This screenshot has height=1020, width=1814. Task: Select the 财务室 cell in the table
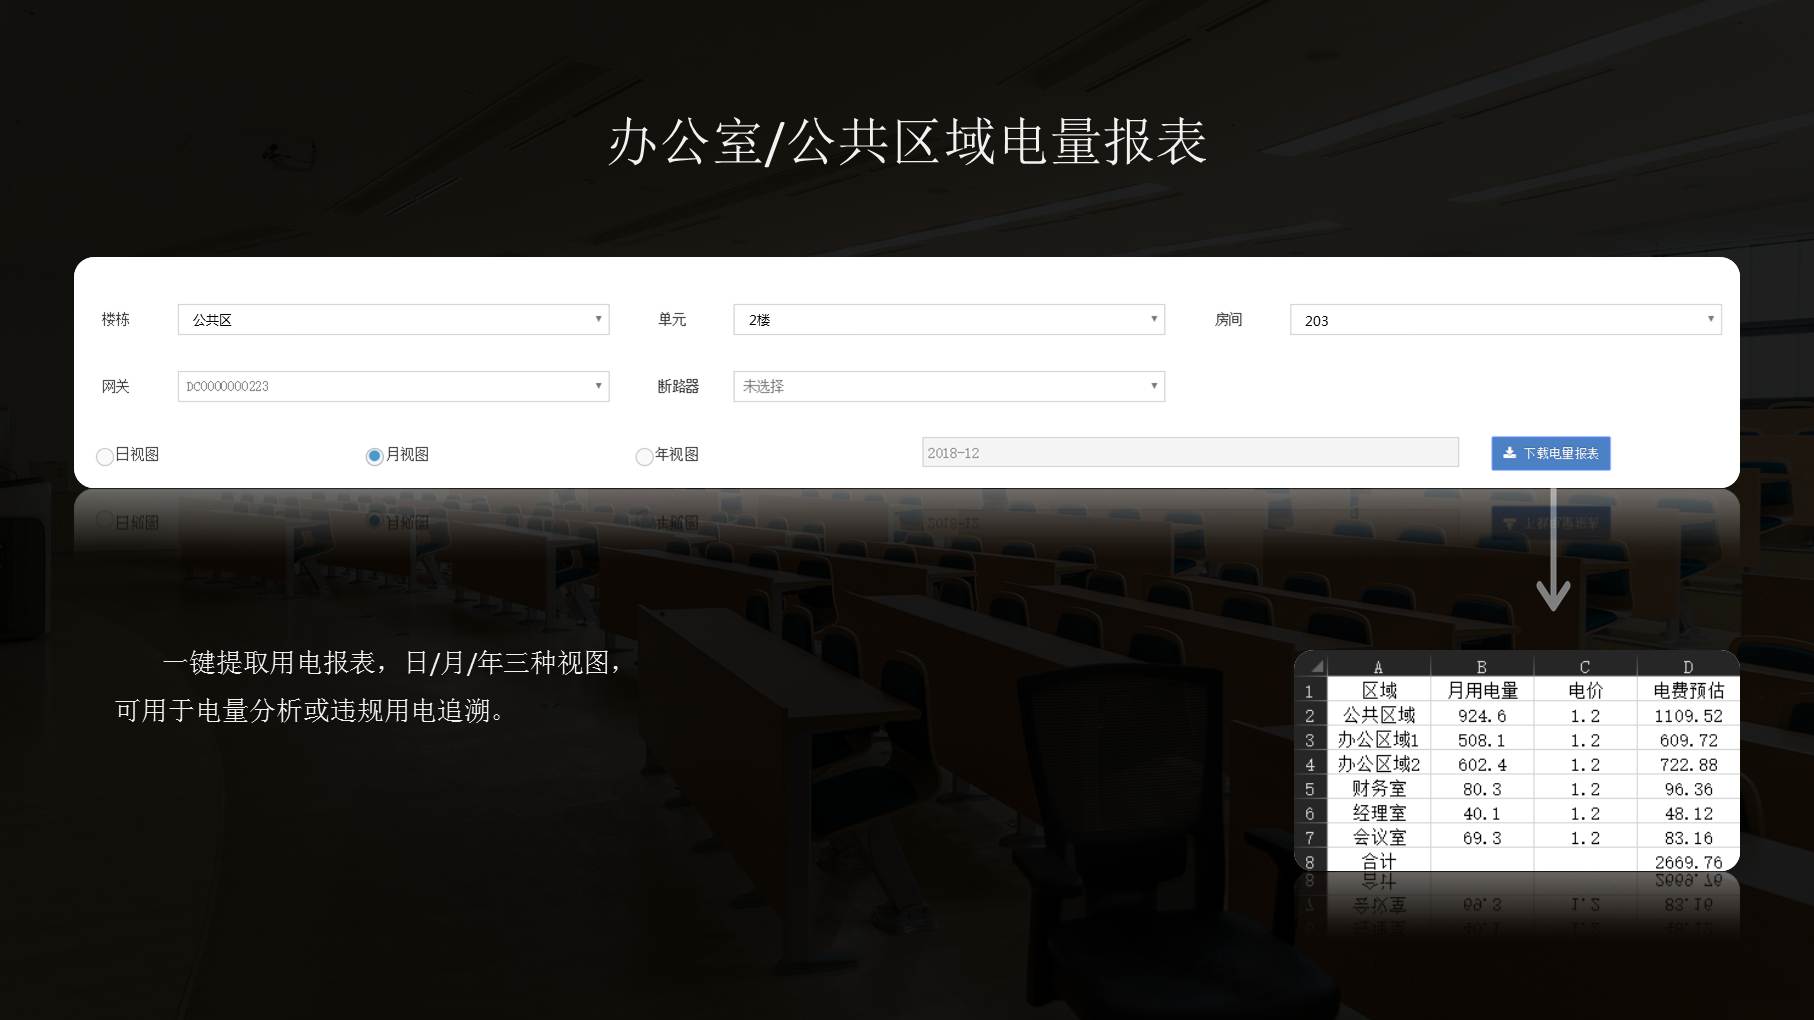[1378, 789]
